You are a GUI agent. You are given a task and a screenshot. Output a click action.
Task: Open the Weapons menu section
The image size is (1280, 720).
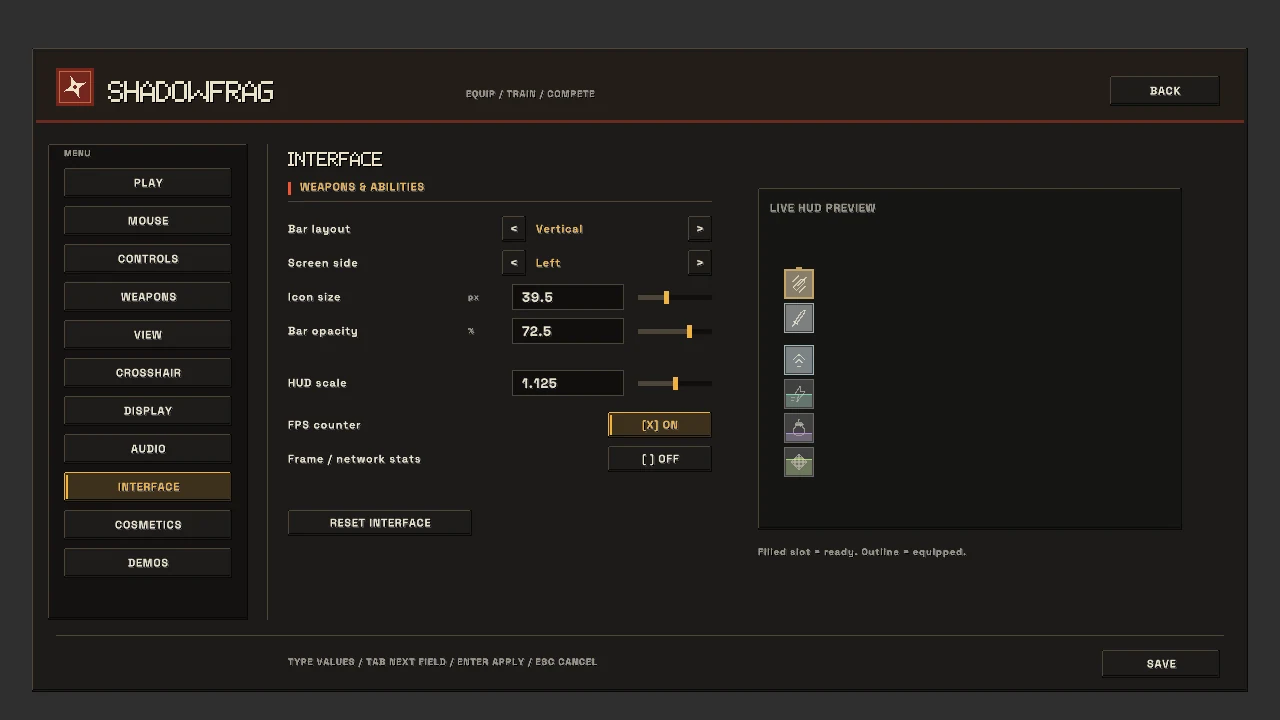click(x=148, y=297)
